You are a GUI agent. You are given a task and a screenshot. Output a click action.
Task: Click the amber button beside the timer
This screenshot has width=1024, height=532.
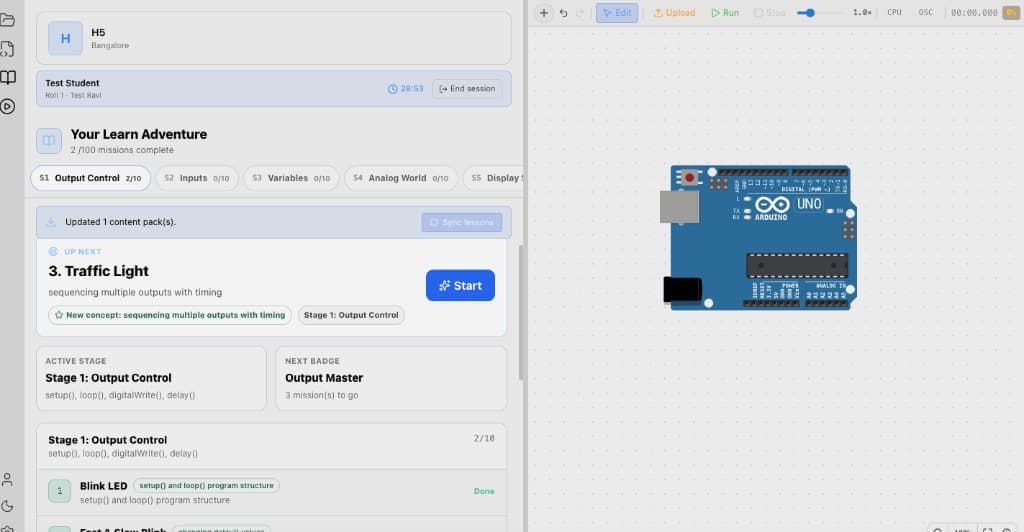click(1011, 12)
